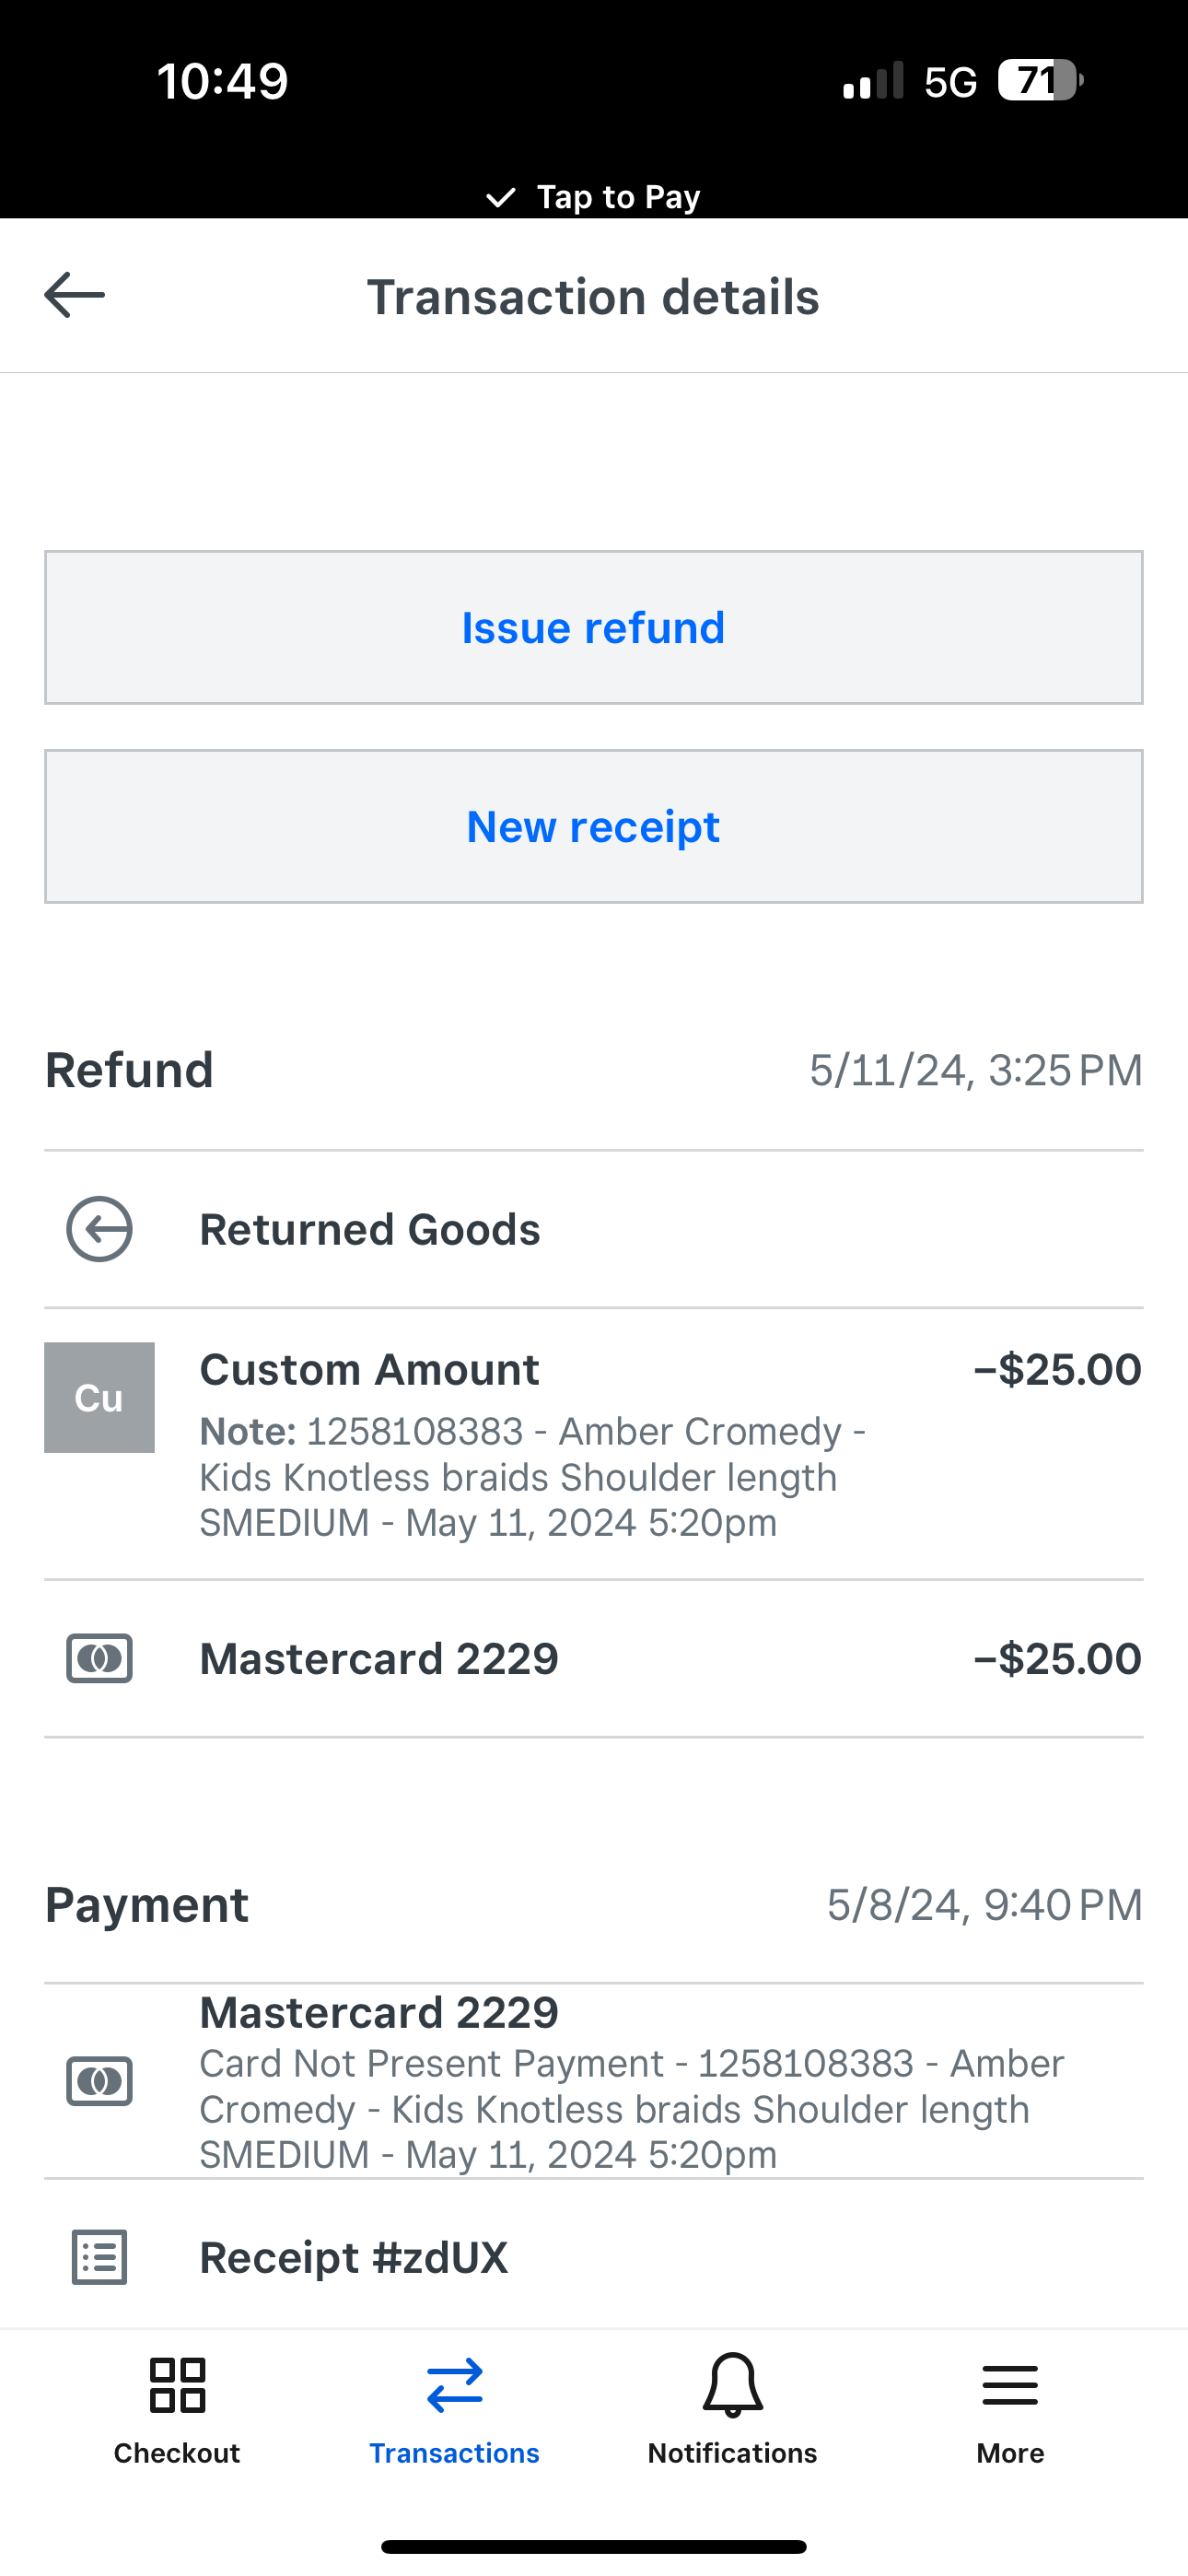Tap the Tap to Pay status banner
Image resolution: width=1188 pixels, height=2576 pixels.
point(594,197)
